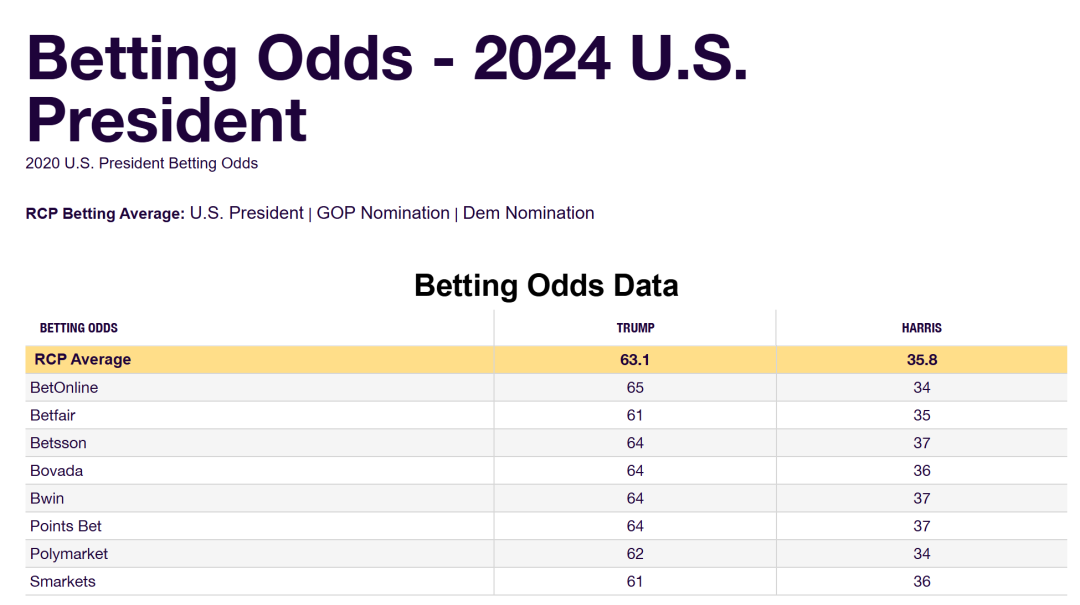The height and width of the screenshot is (605, 1080).
Task: Click the Smarkets row label
Action: click(x=63, y=581)
